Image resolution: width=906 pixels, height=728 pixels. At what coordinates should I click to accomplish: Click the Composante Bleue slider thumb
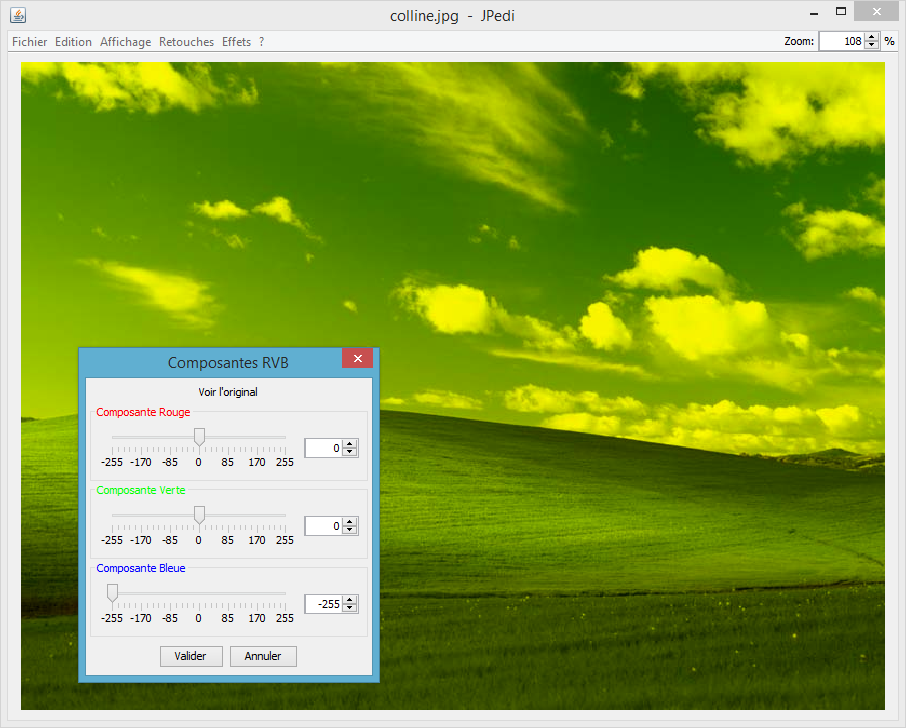113,593
